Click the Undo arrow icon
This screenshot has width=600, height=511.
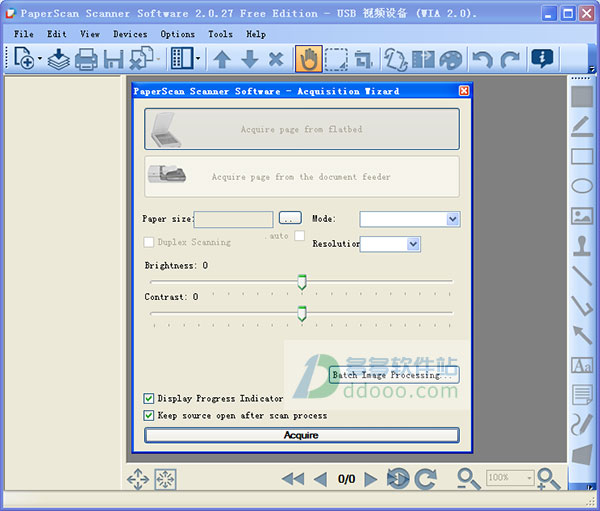pyautogui.click(x=483, y=60)
